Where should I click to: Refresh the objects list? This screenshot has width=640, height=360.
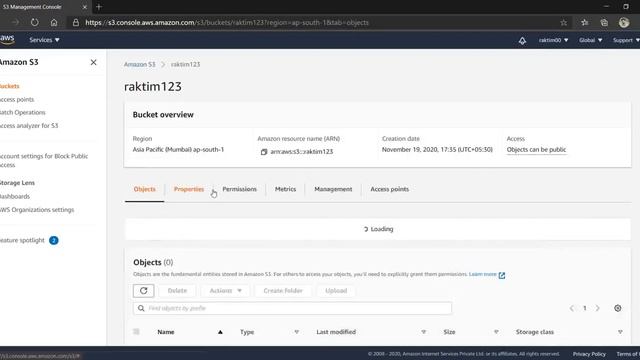pyautogui.click(x=144, y=291)
